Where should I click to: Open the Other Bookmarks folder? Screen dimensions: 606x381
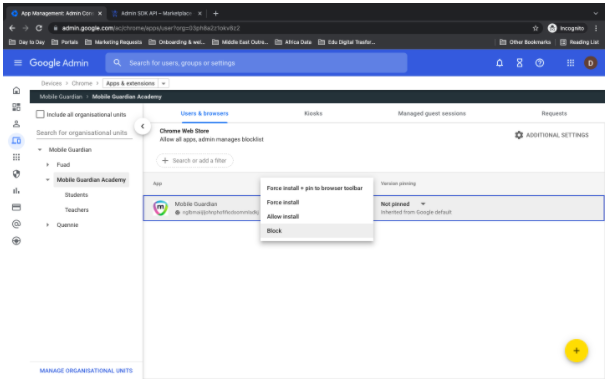point(525,42)
